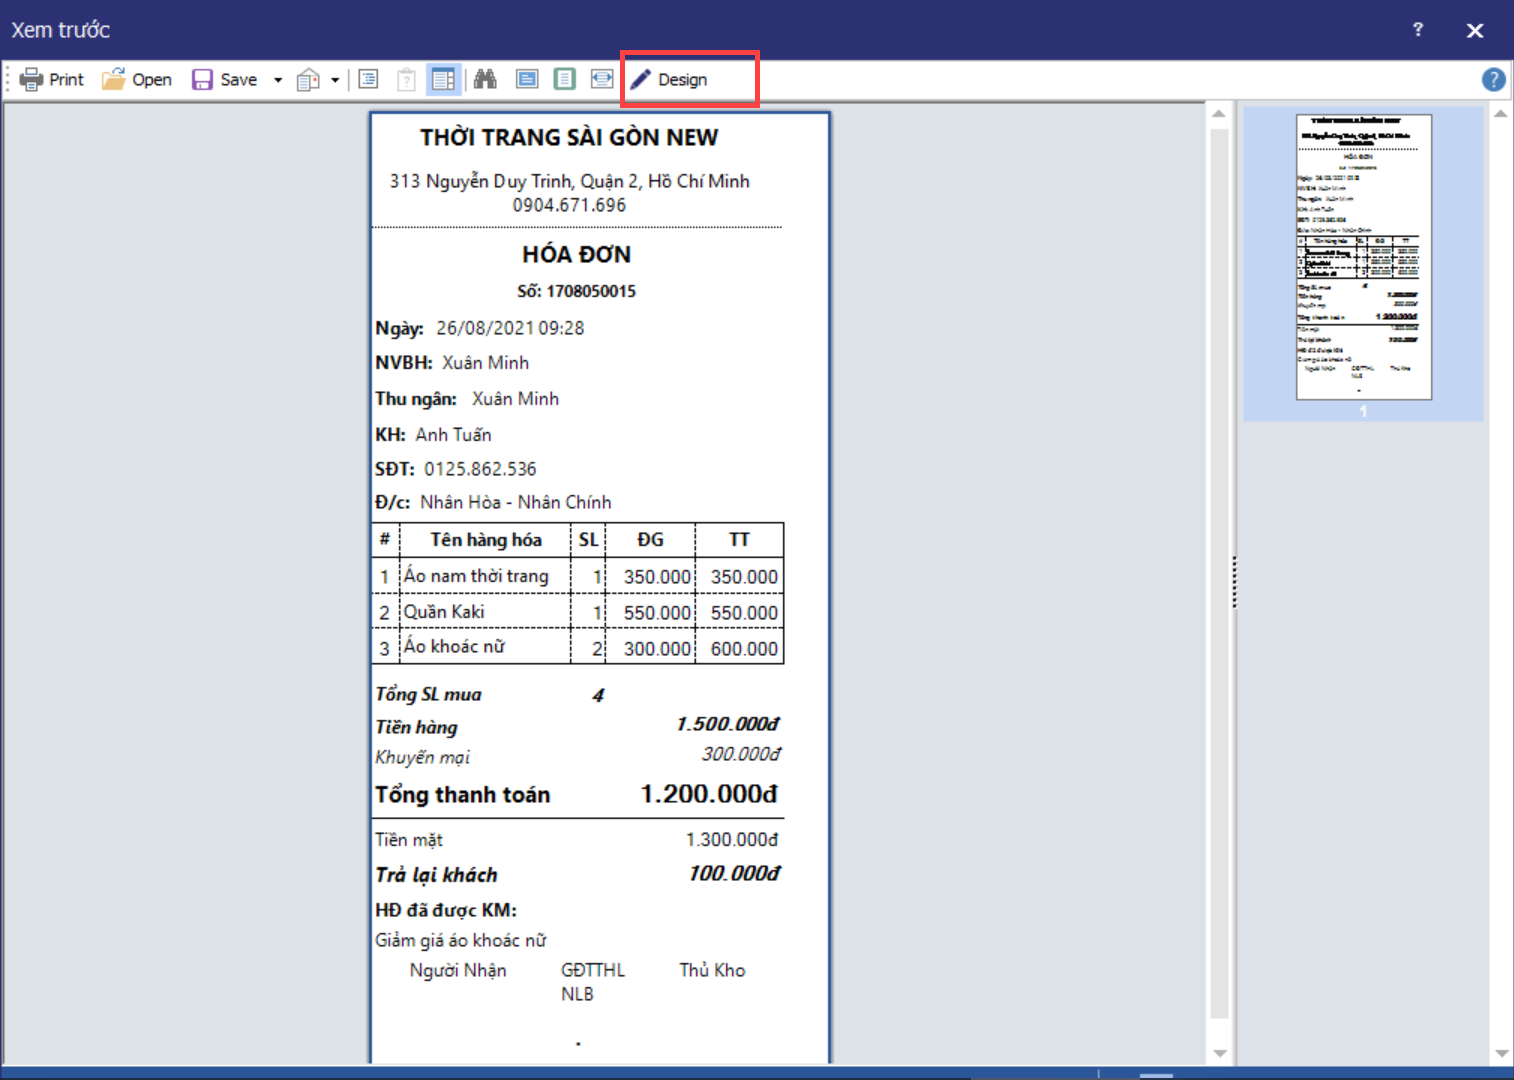The width and height of the screenshot is (1514, 1080).
Task: Click the preview pane vertical scrollbar track
Action: tap(1219, 574)
